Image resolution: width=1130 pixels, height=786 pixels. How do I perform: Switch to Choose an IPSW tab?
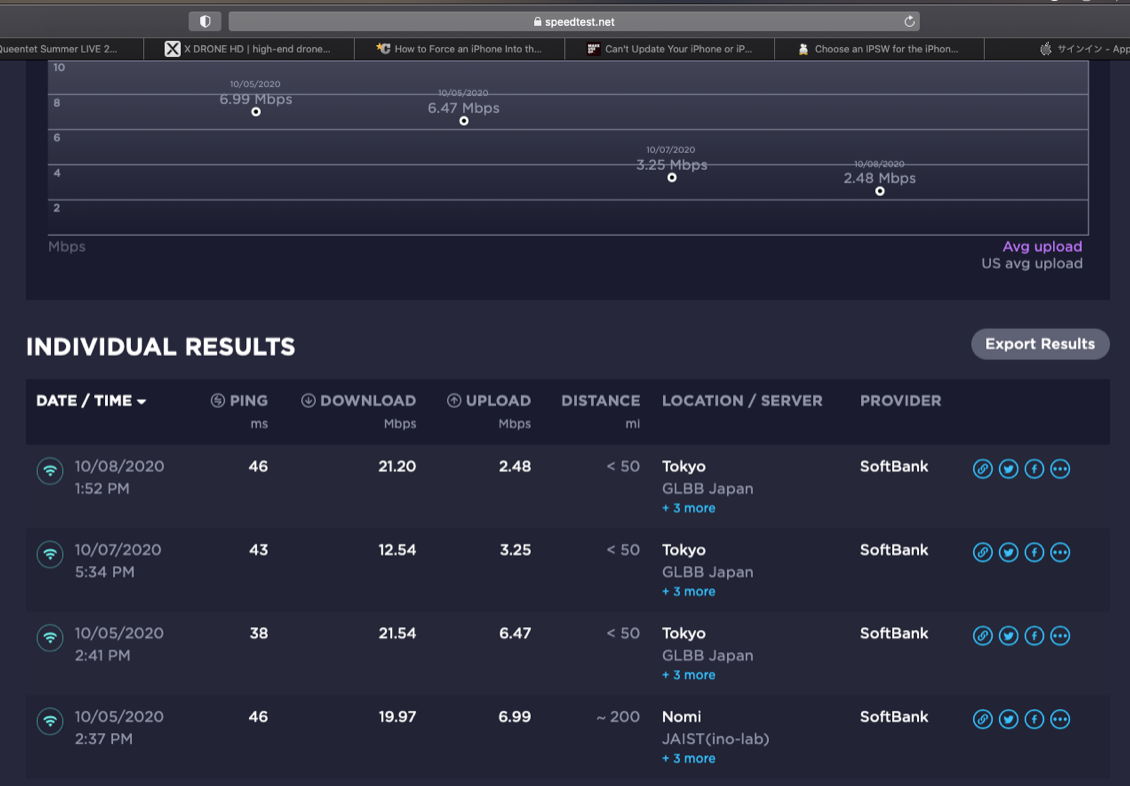(x=879, y=49)
